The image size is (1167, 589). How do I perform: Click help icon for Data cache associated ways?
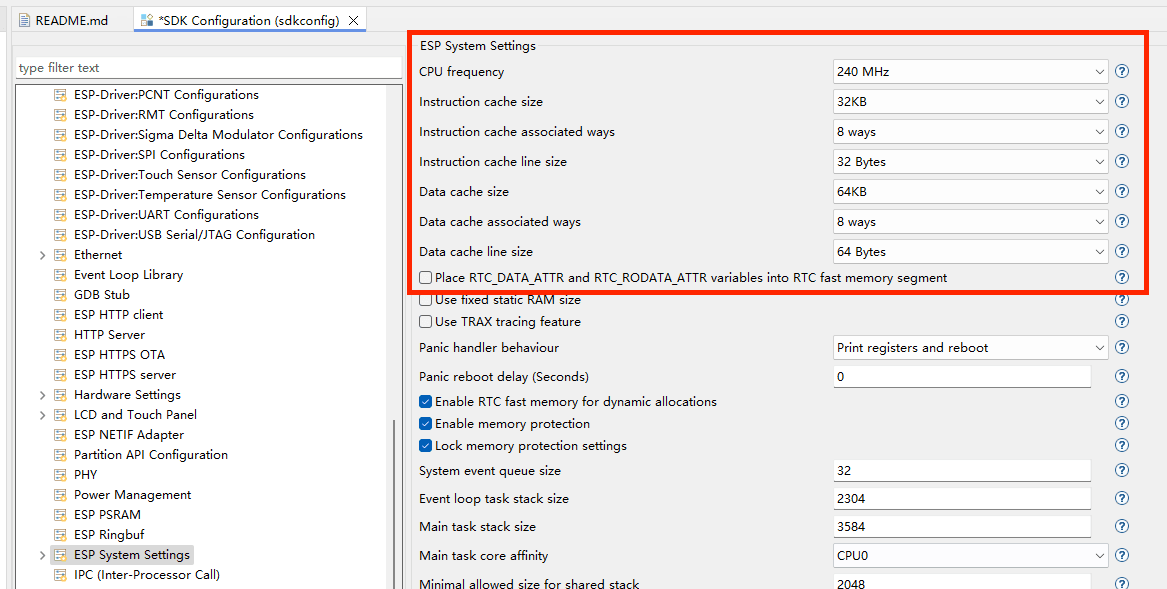click(x=1122, y=221)
